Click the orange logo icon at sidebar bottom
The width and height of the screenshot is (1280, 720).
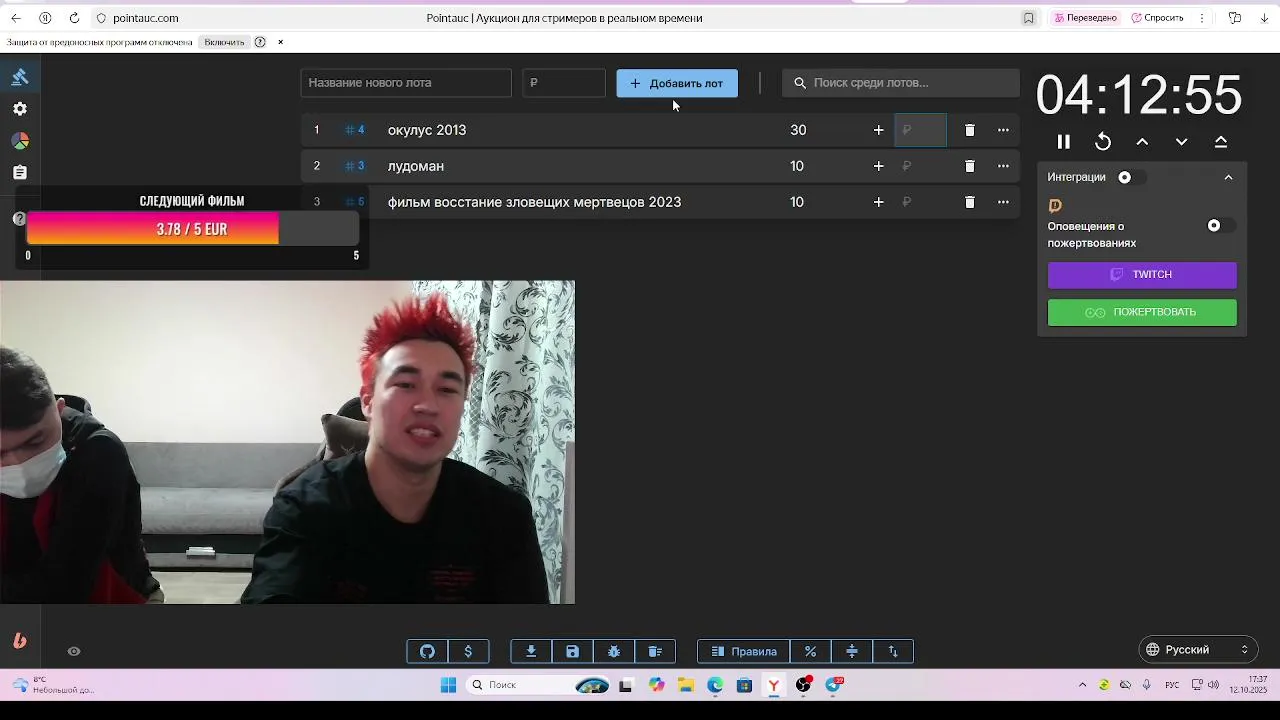(19, 641)
